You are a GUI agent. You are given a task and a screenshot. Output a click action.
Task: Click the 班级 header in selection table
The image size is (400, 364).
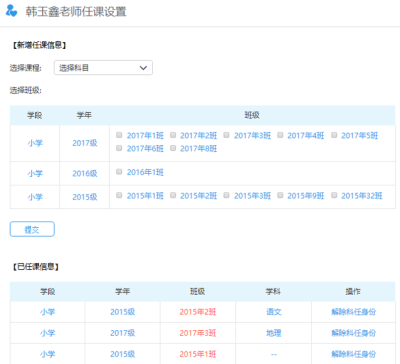[252, 115]
